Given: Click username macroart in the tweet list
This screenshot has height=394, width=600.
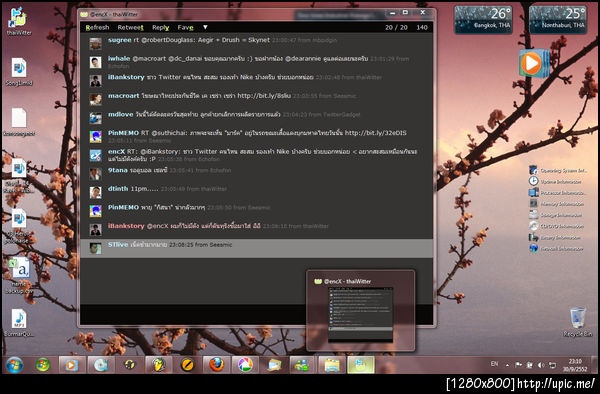Looking at the screenshot, I should coord(124,96).
